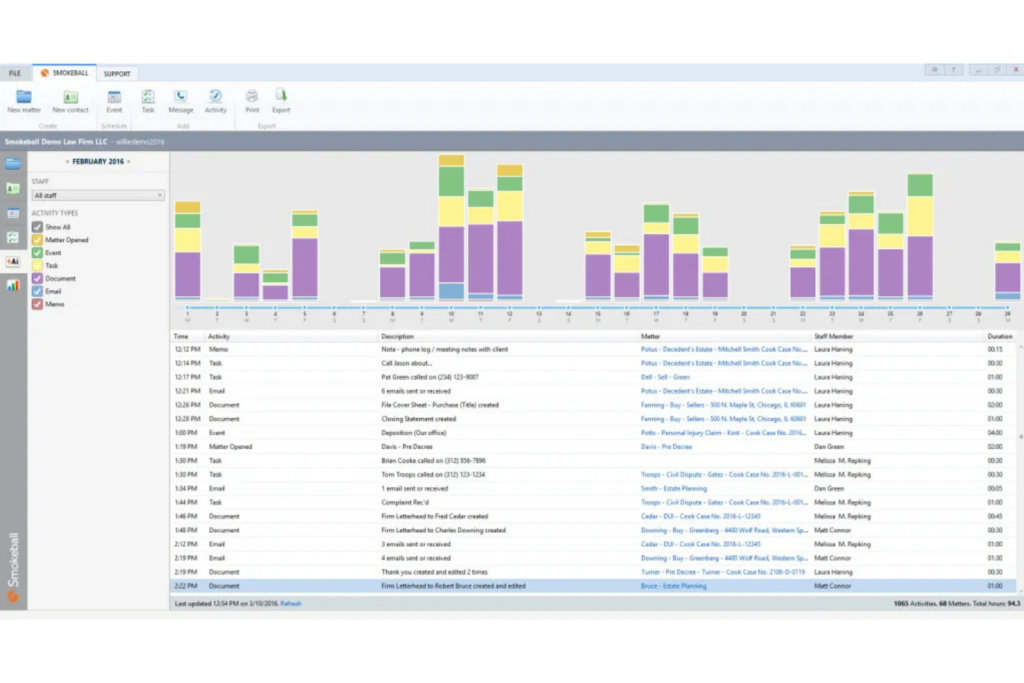Select 'Deposition (Our office)' event row

point(593,433)
